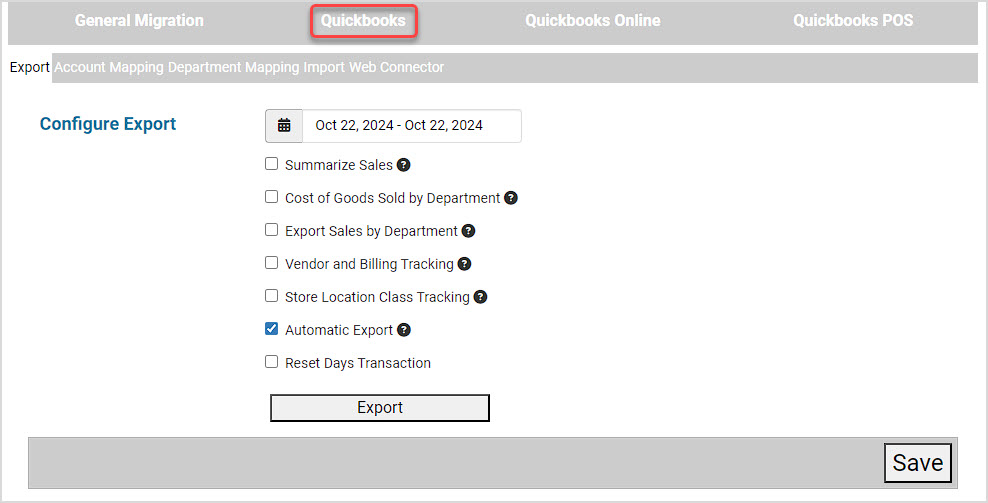Show help for Vendor and Billing Tracking
The image size is (988, 503).
click(x=464, y=264)
